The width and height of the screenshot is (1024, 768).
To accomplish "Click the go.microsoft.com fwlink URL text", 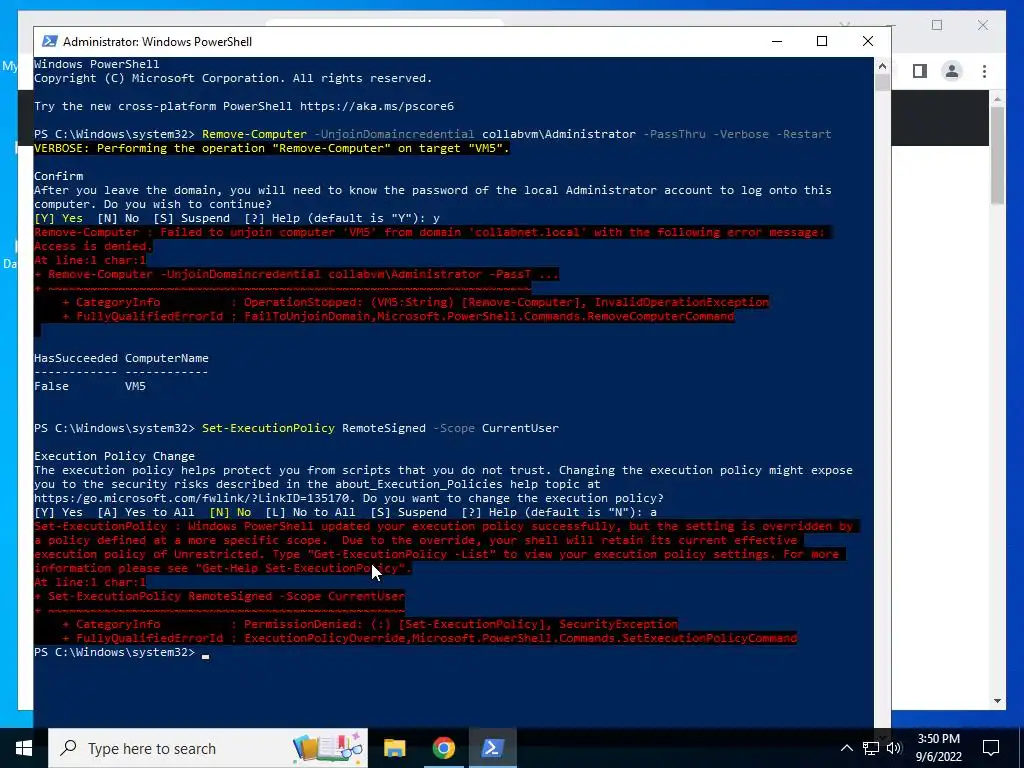I will (191, 498).
